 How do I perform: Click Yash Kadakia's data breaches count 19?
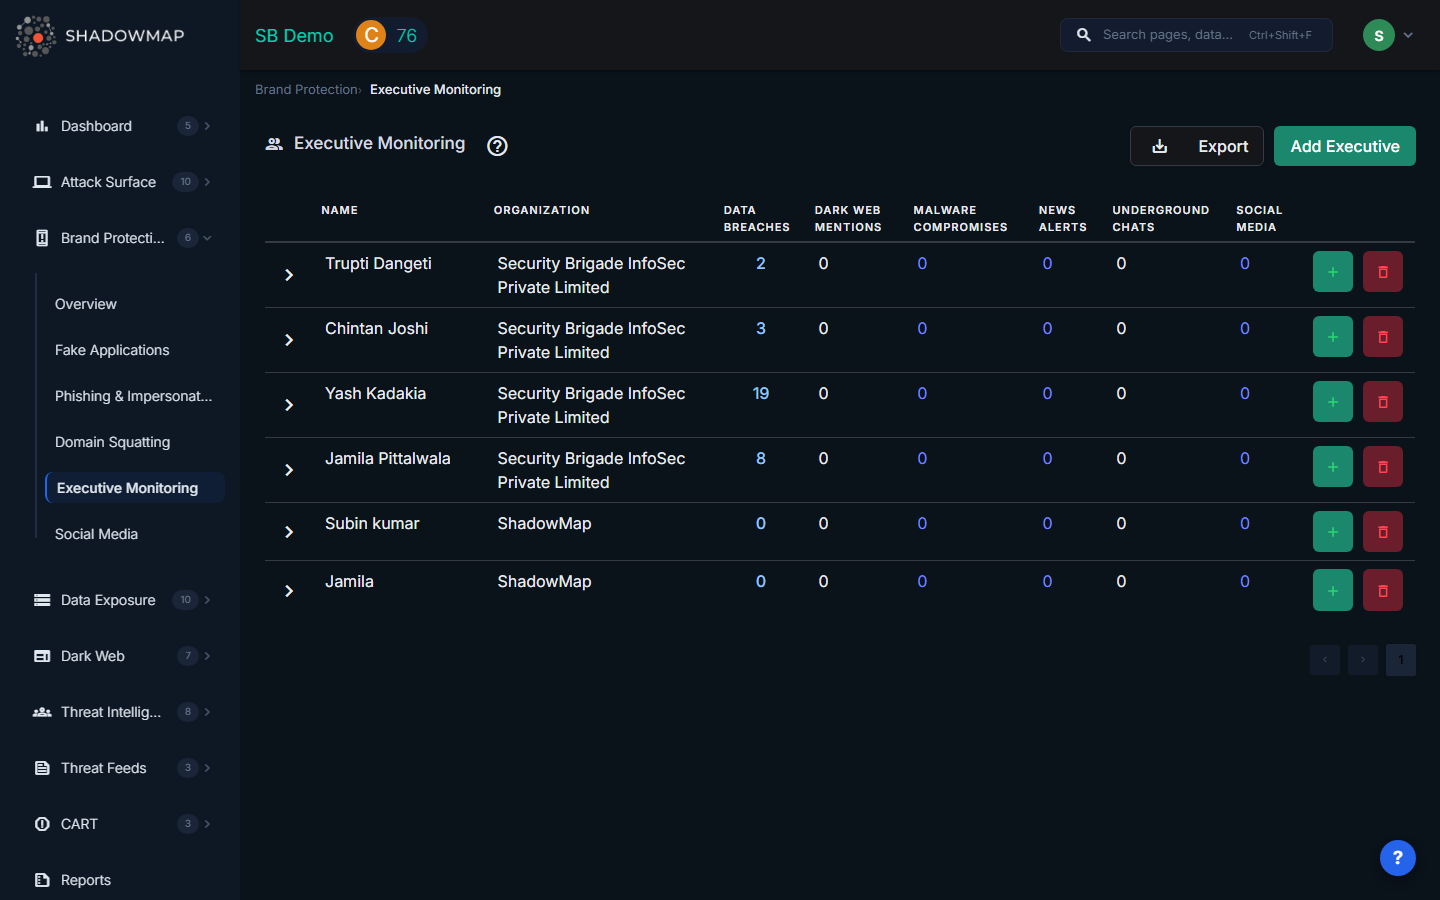[760, 394]
